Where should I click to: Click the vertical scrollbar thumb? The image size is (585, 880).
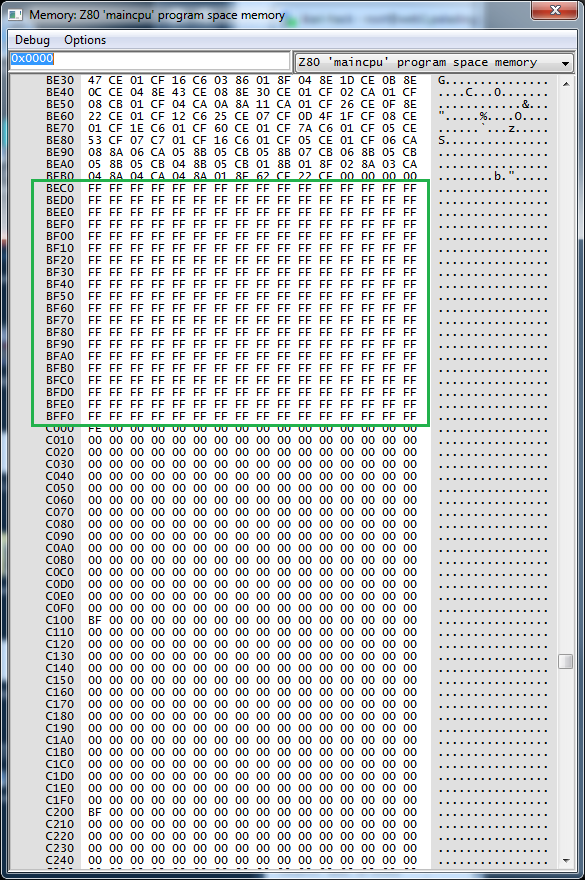[x=566, y=661]
